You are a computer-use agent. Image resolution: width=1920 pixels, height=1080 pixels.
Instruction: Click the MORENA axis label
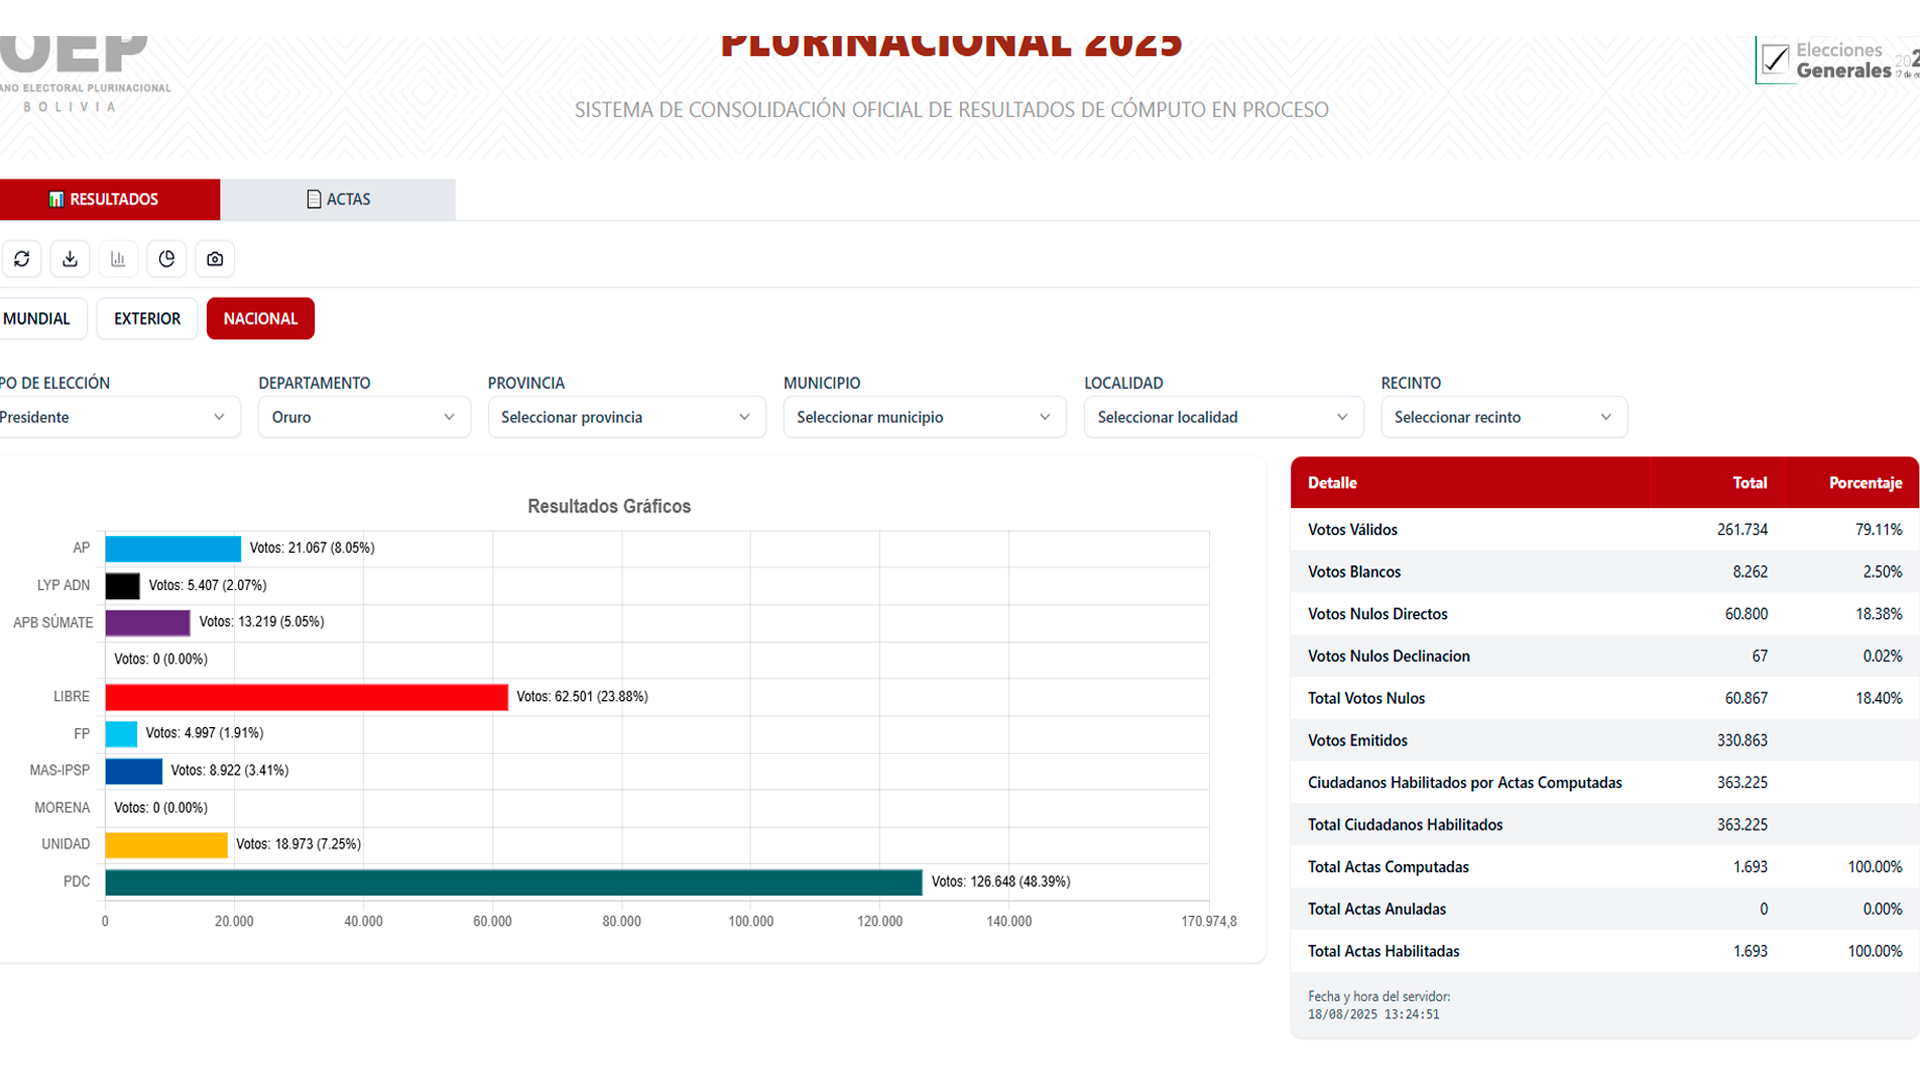[x=62, y=808]
